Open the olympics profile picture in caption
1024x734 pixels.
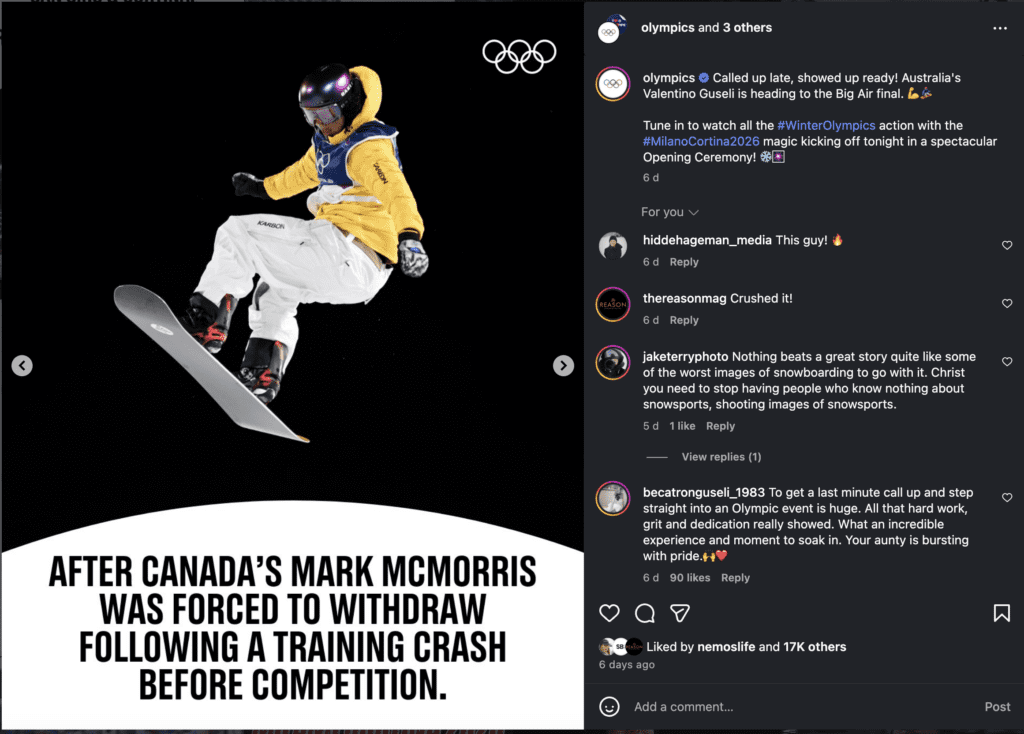coord(613,84)
